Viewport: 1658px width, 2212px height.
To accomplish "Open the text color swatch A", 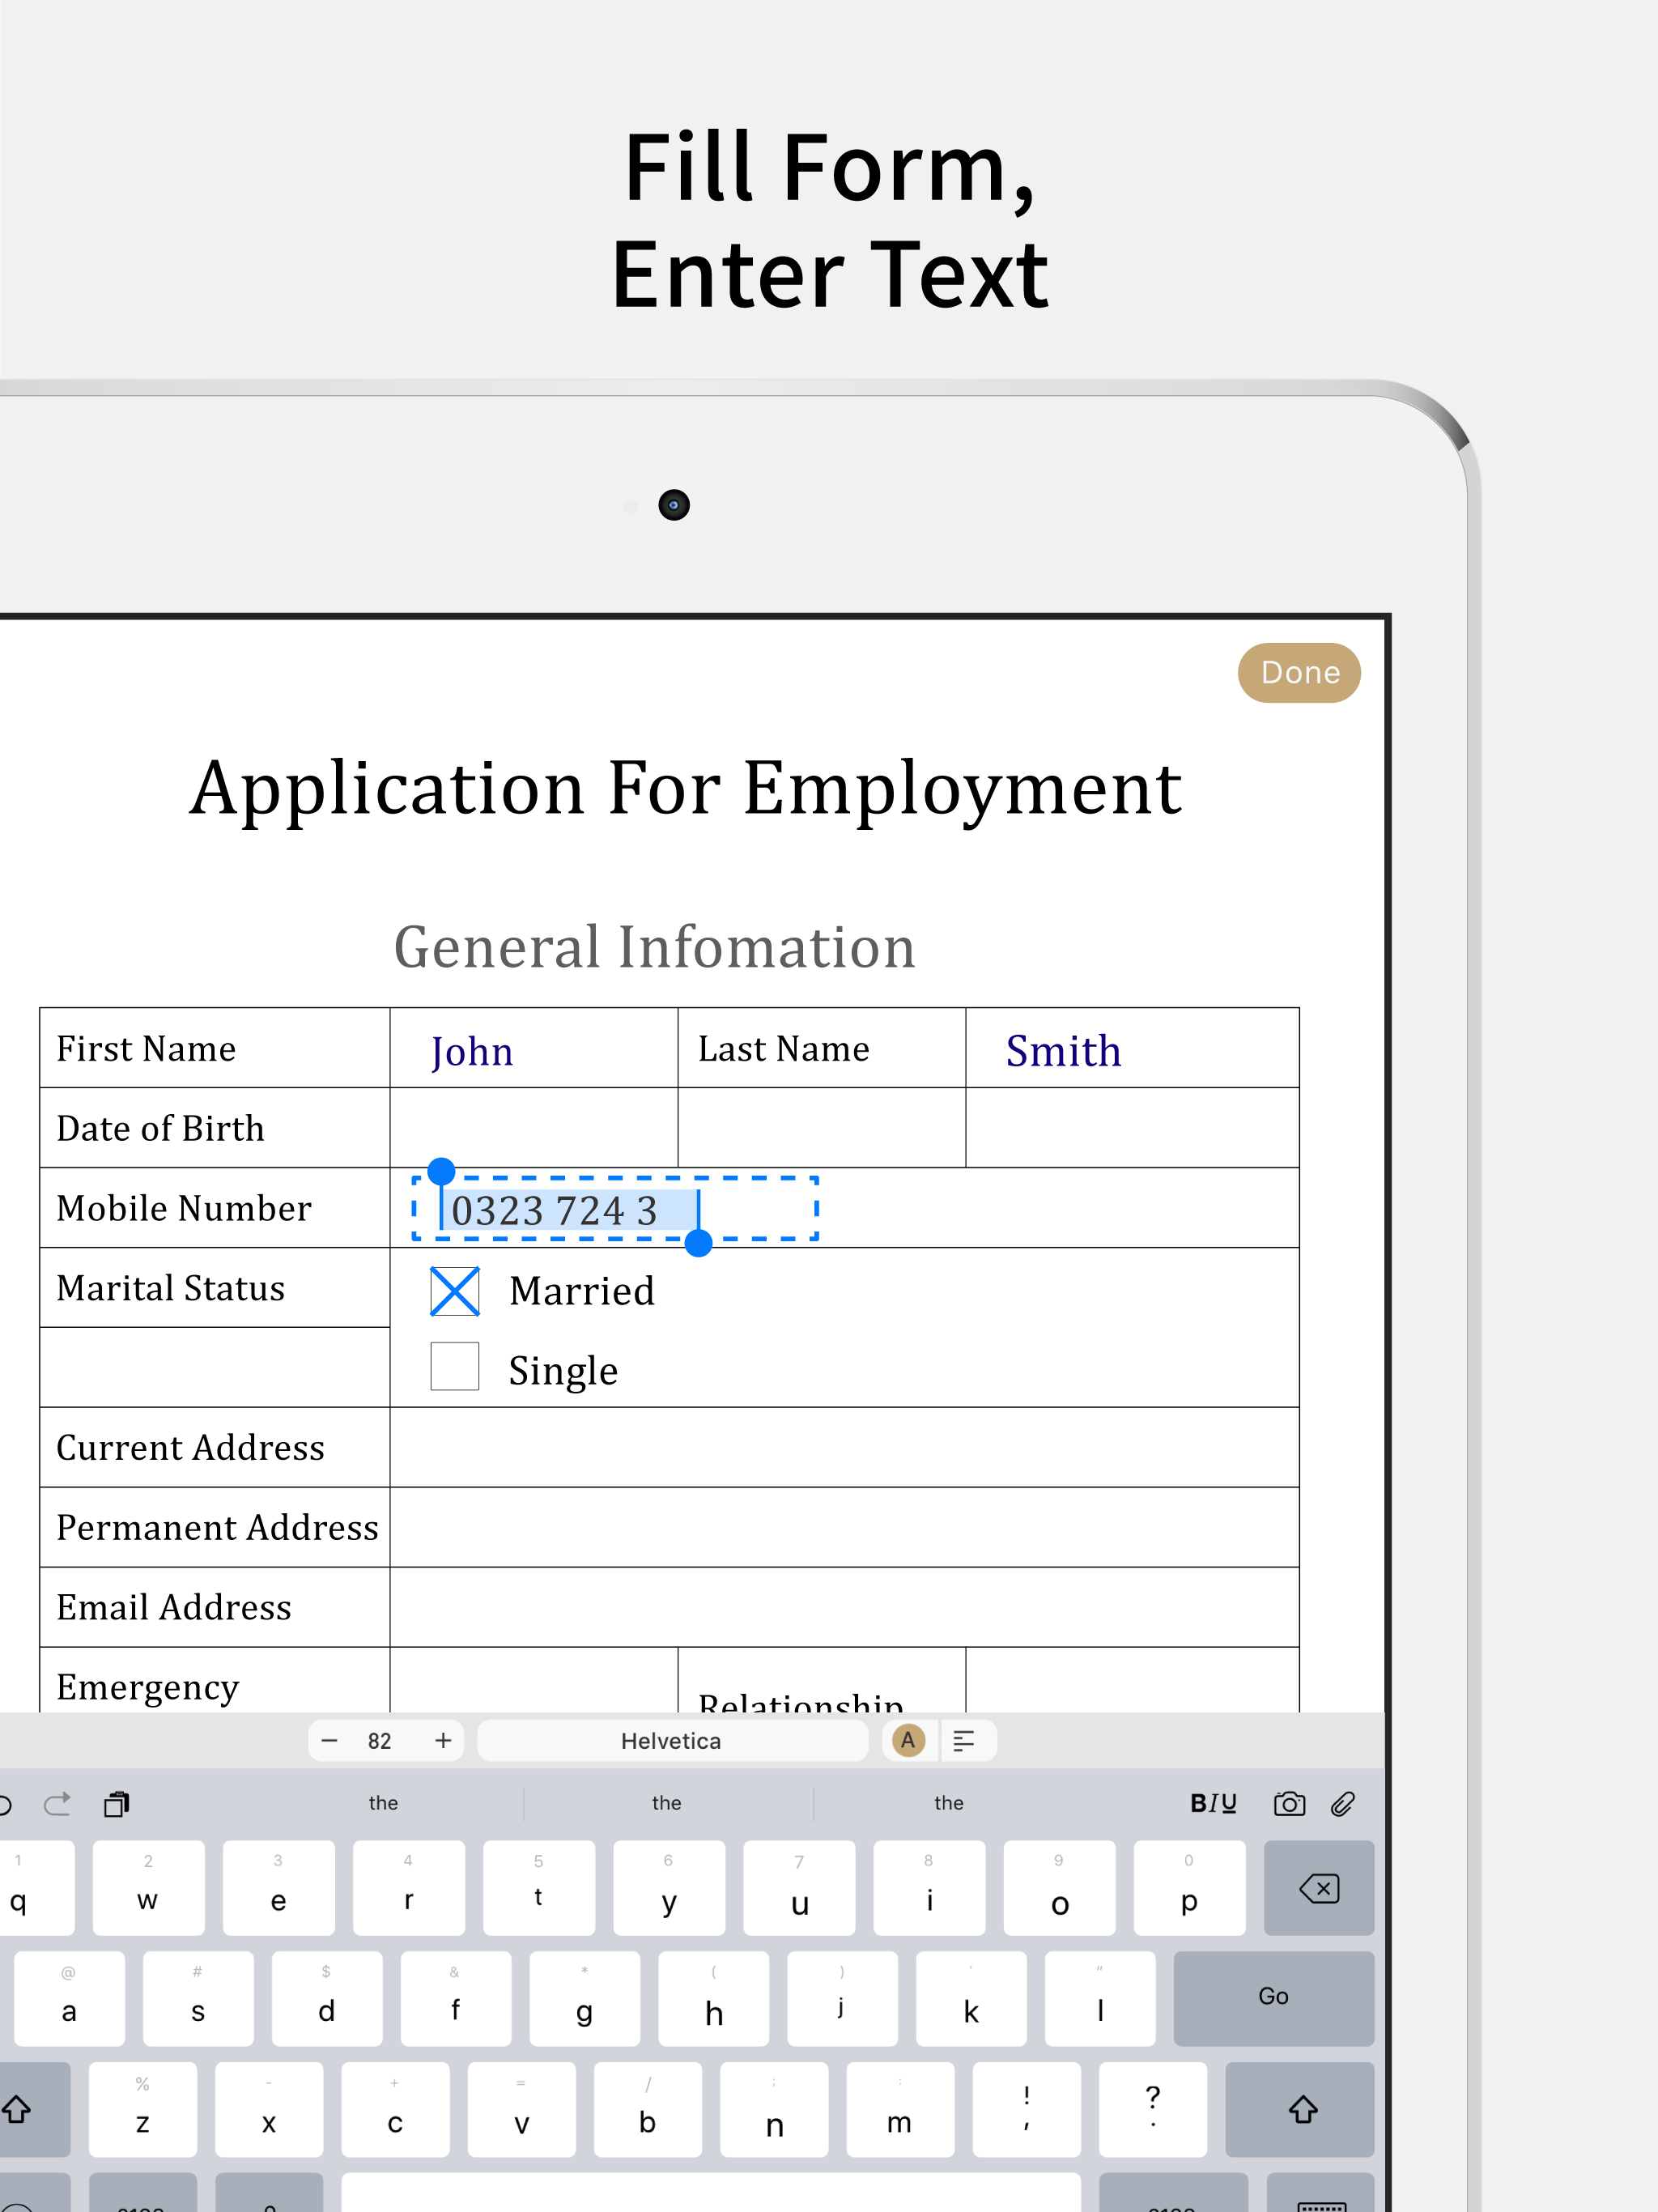I will pyautogui.click(x=908, y=1740).
